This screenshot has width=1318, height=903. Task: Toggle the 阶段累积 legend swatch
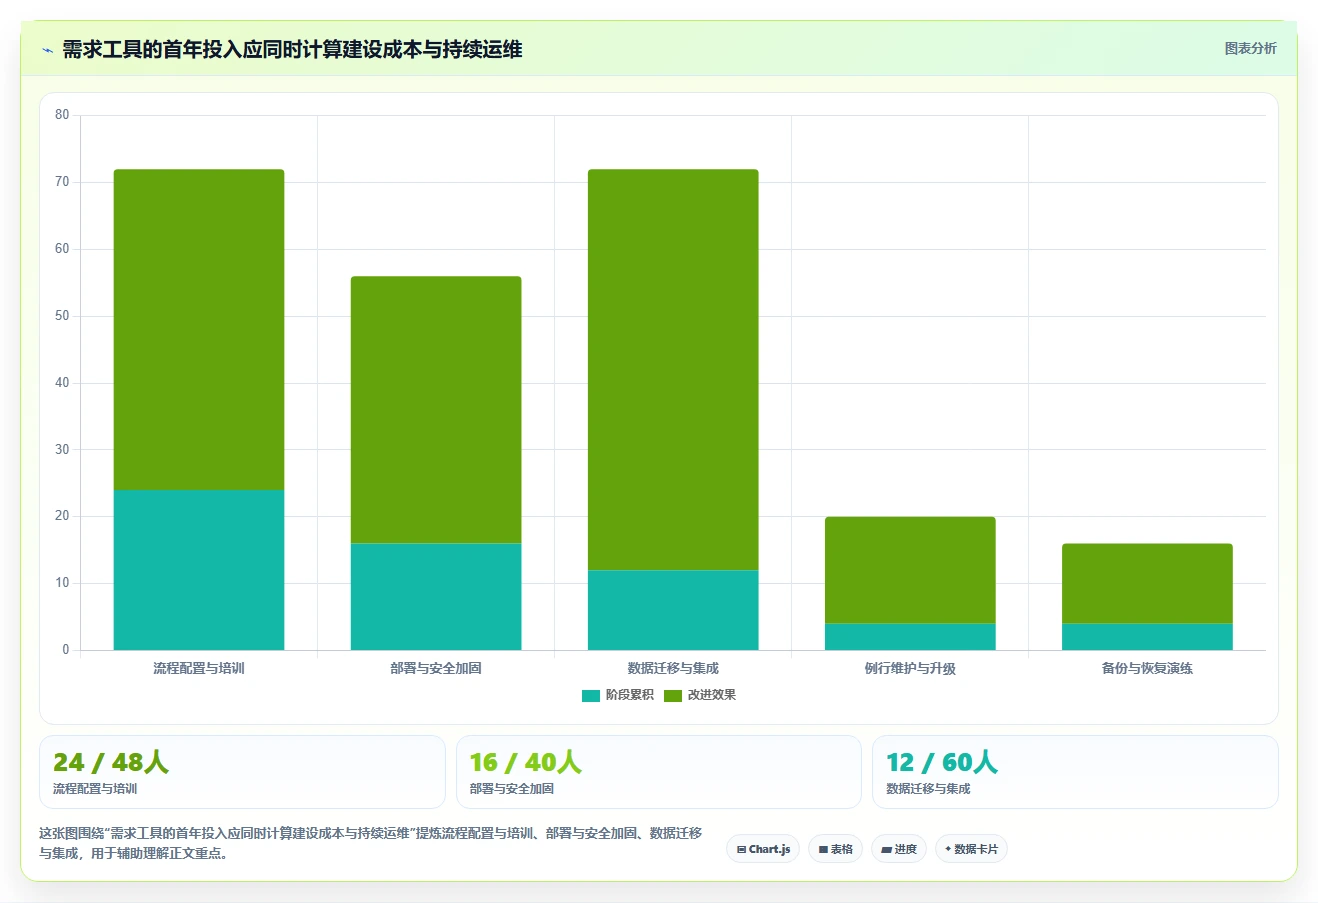click(x=591, y=696)
